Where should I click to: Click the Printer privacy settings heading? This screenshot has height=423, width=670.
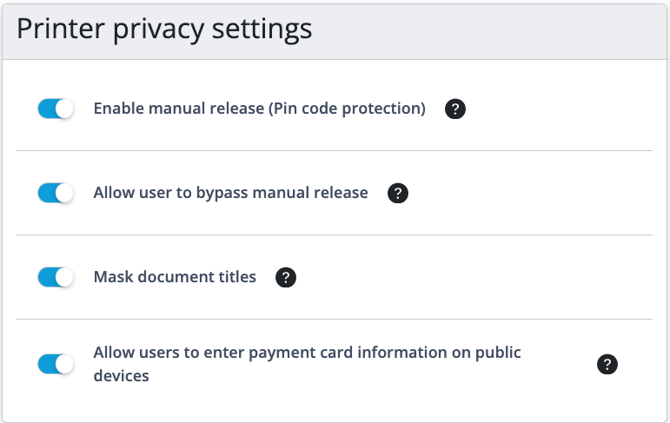point(165,29)
